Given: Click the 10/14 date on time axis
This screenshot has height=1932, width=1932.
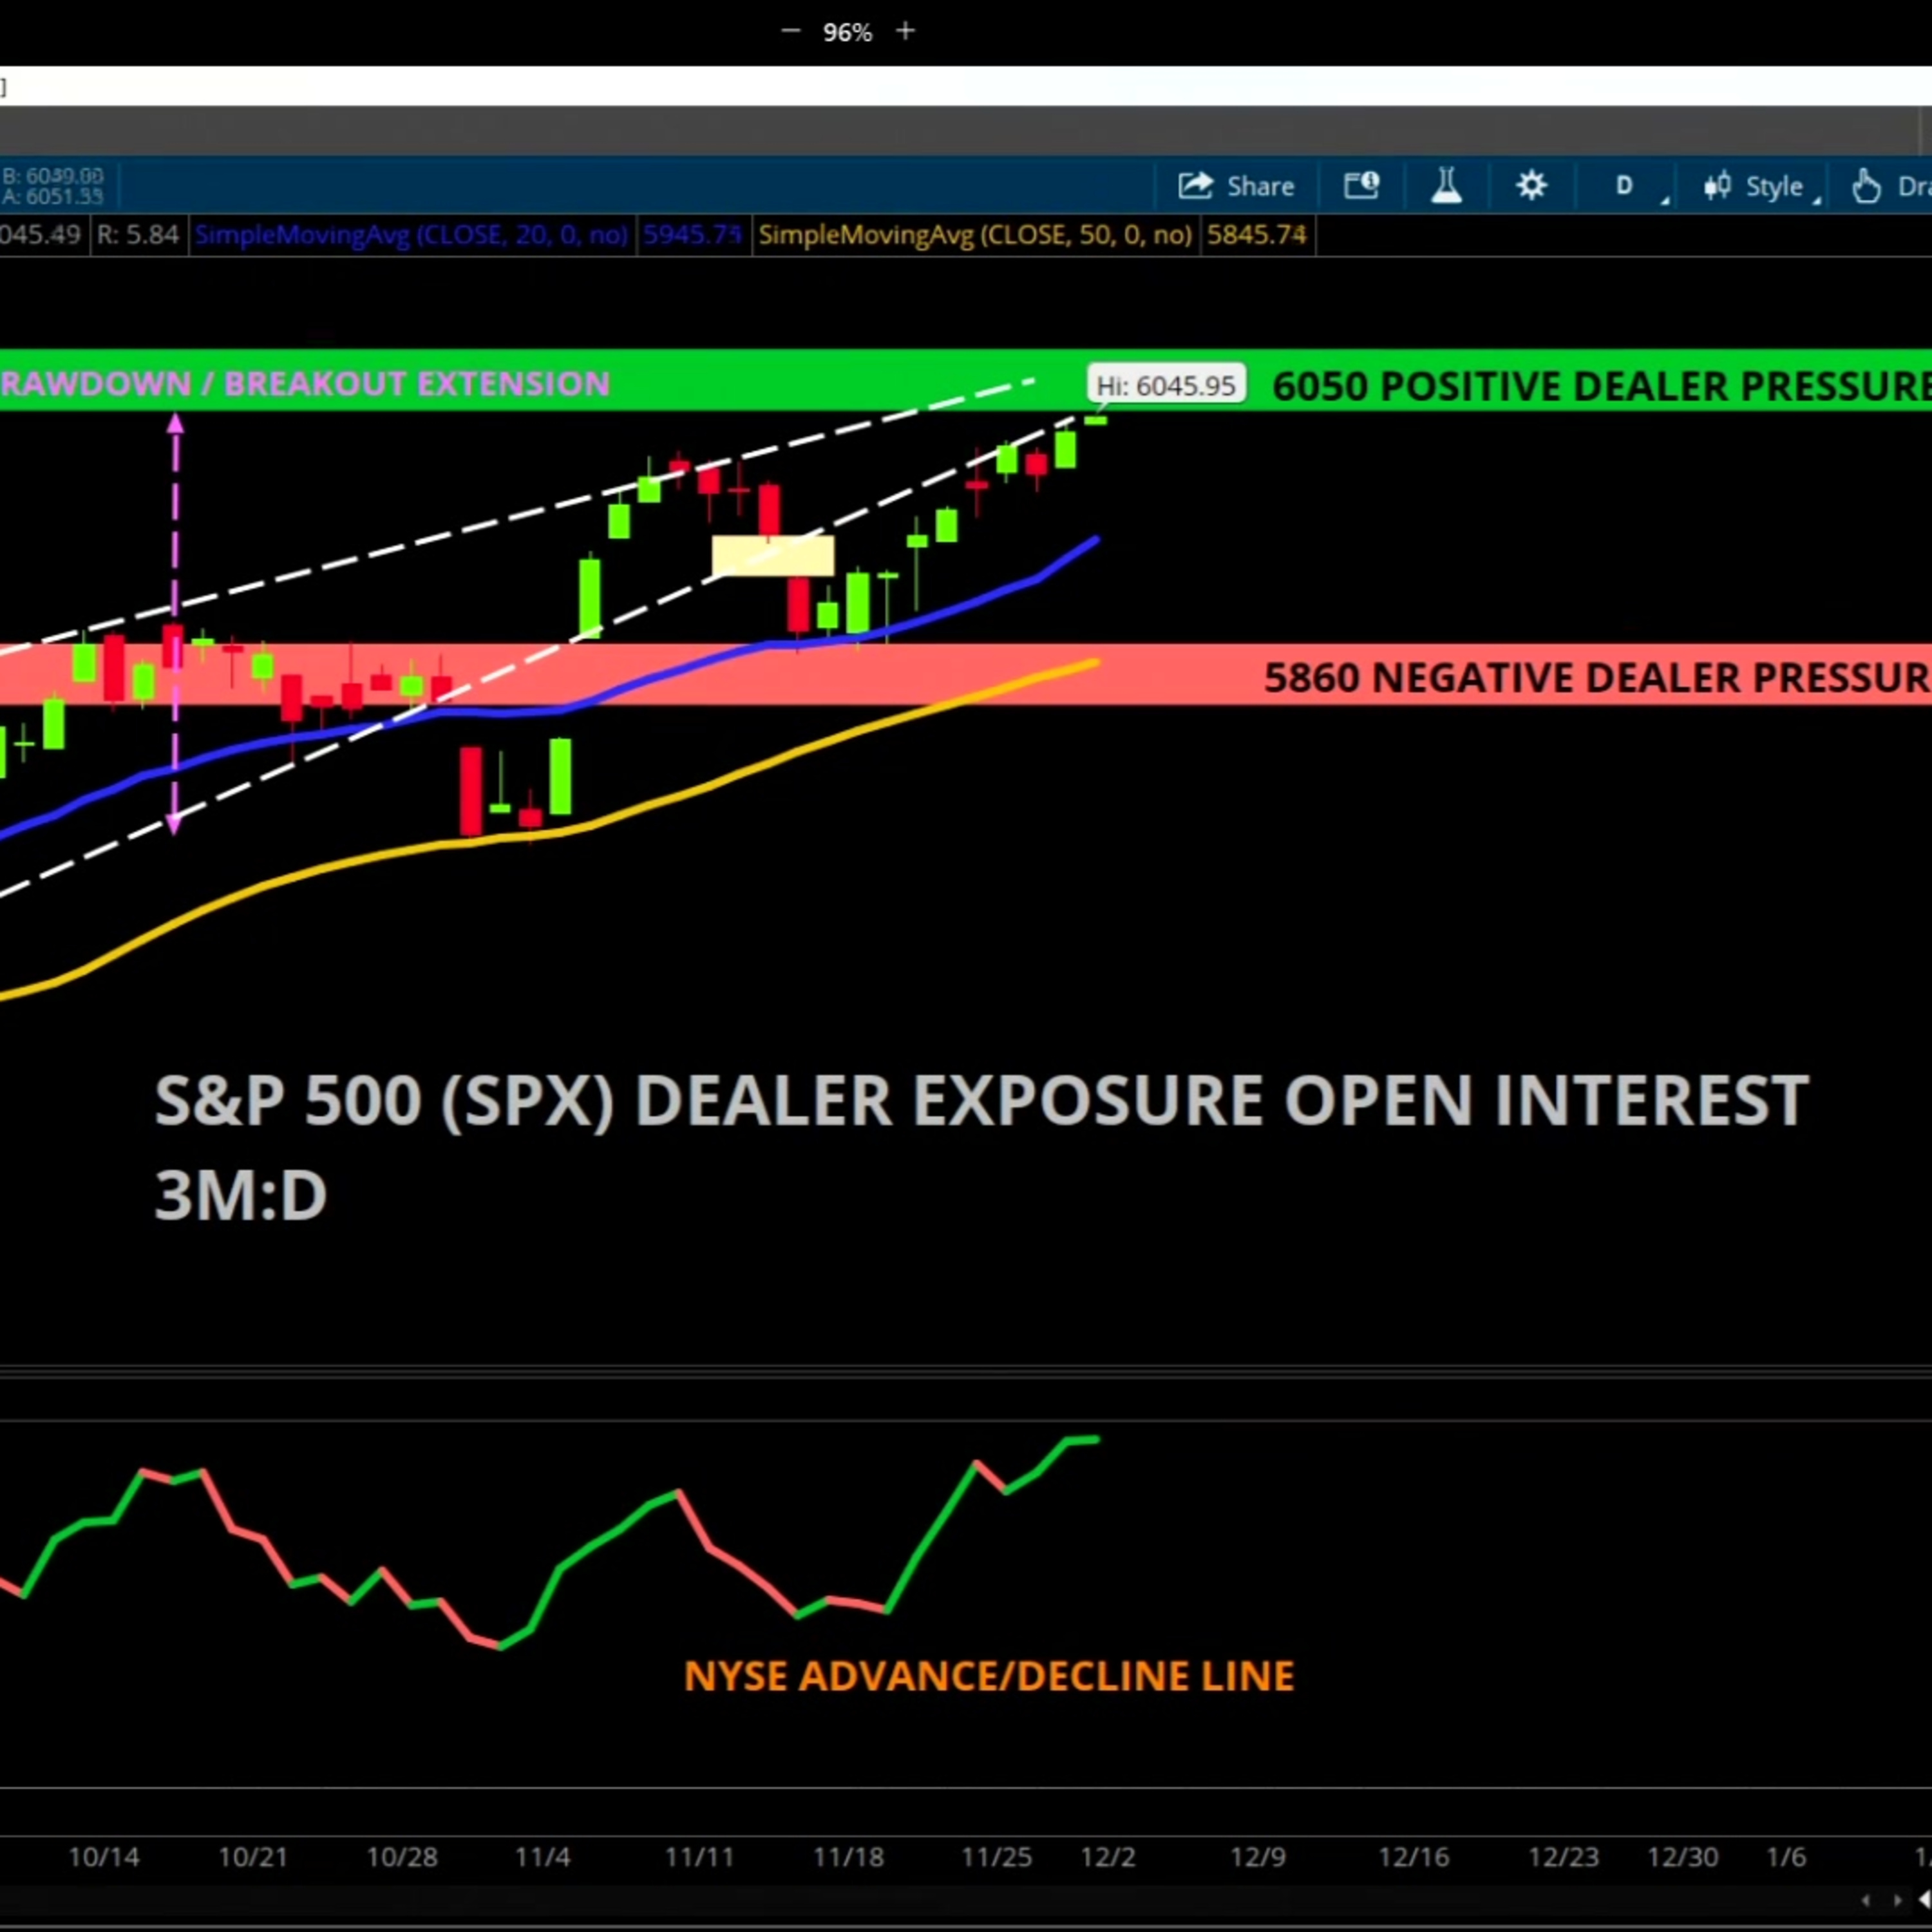Looking at the screenshot, I should click(104, 1857).
